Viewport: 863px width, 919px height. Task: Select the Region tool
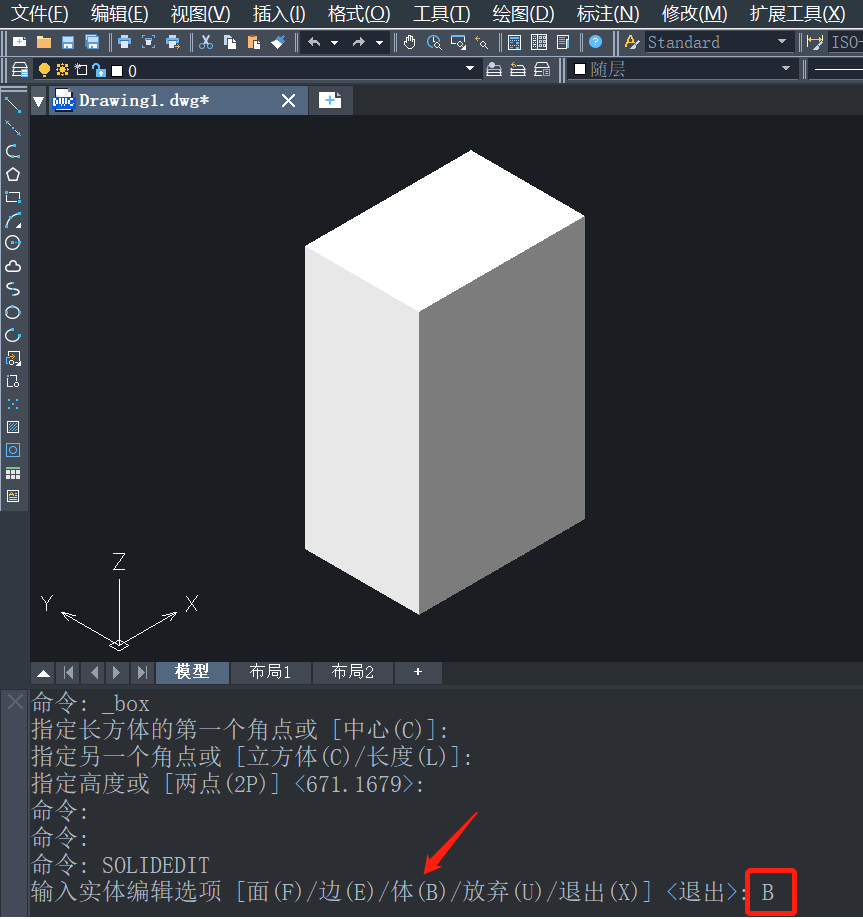click(x=13, y=450)
